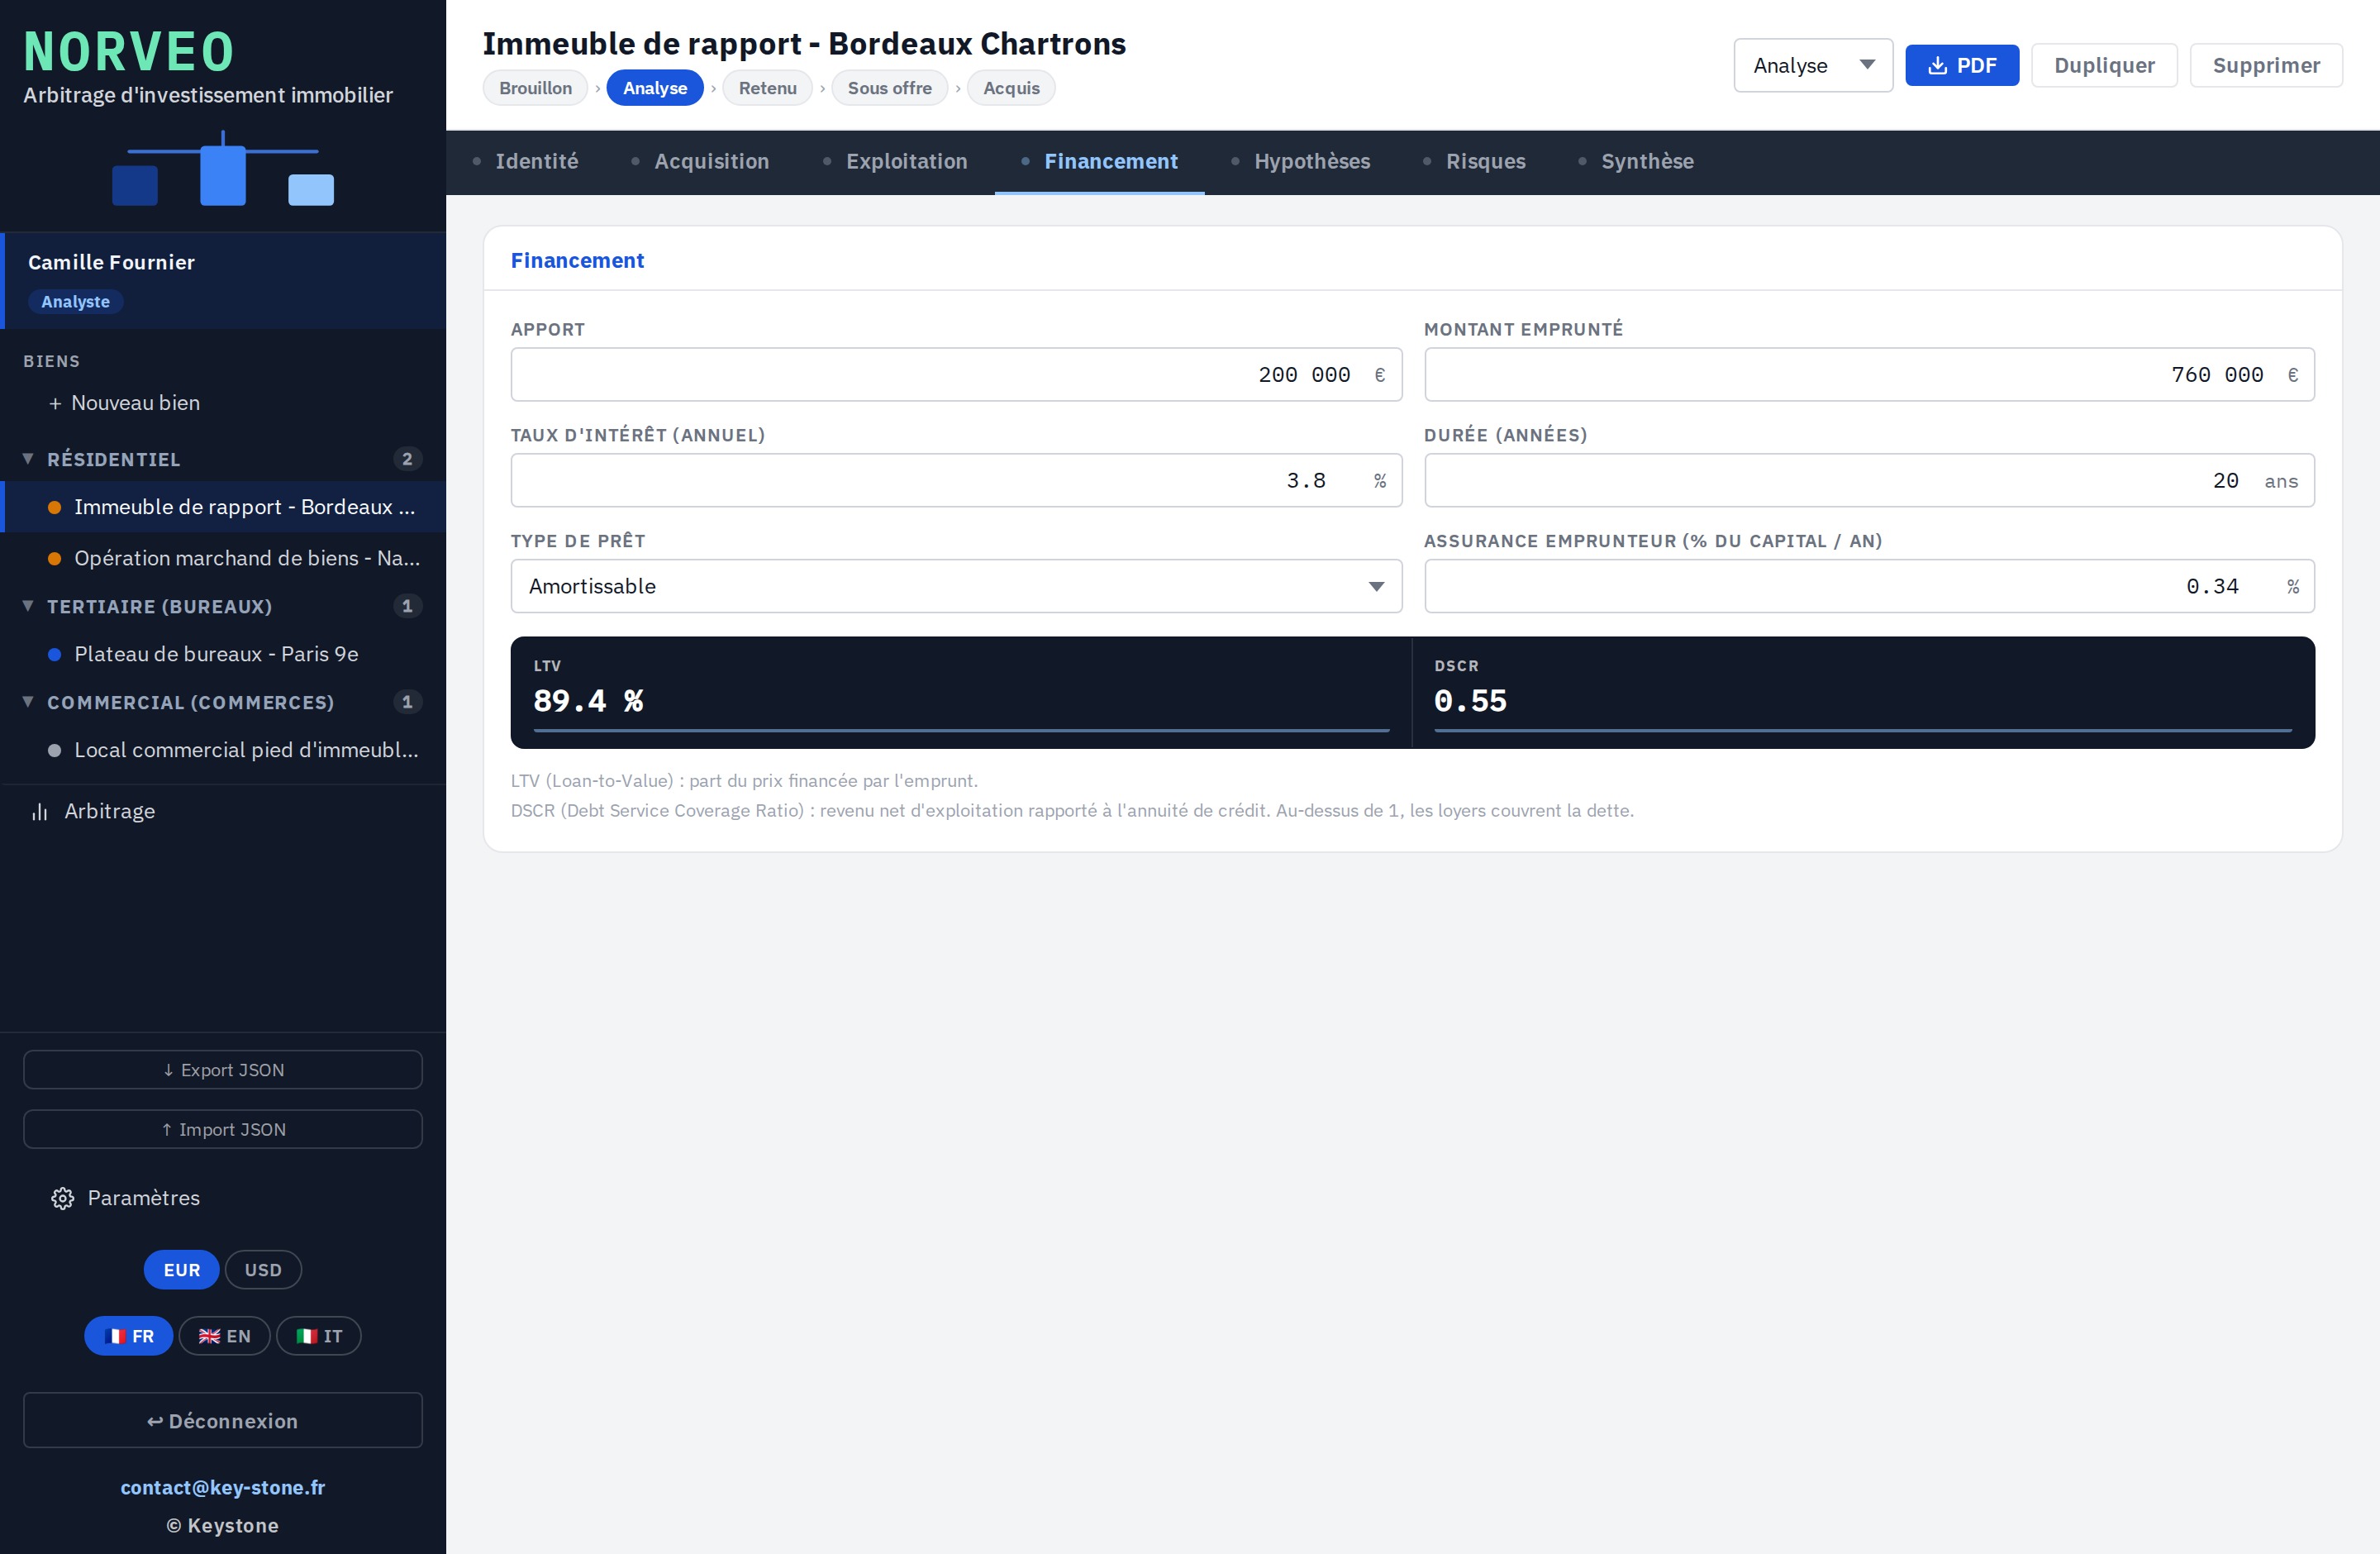Open Plateau de bureaux - Paris 9e
The width and height of the screenshot is (2380, 1554).
click(x=224, y=654)
